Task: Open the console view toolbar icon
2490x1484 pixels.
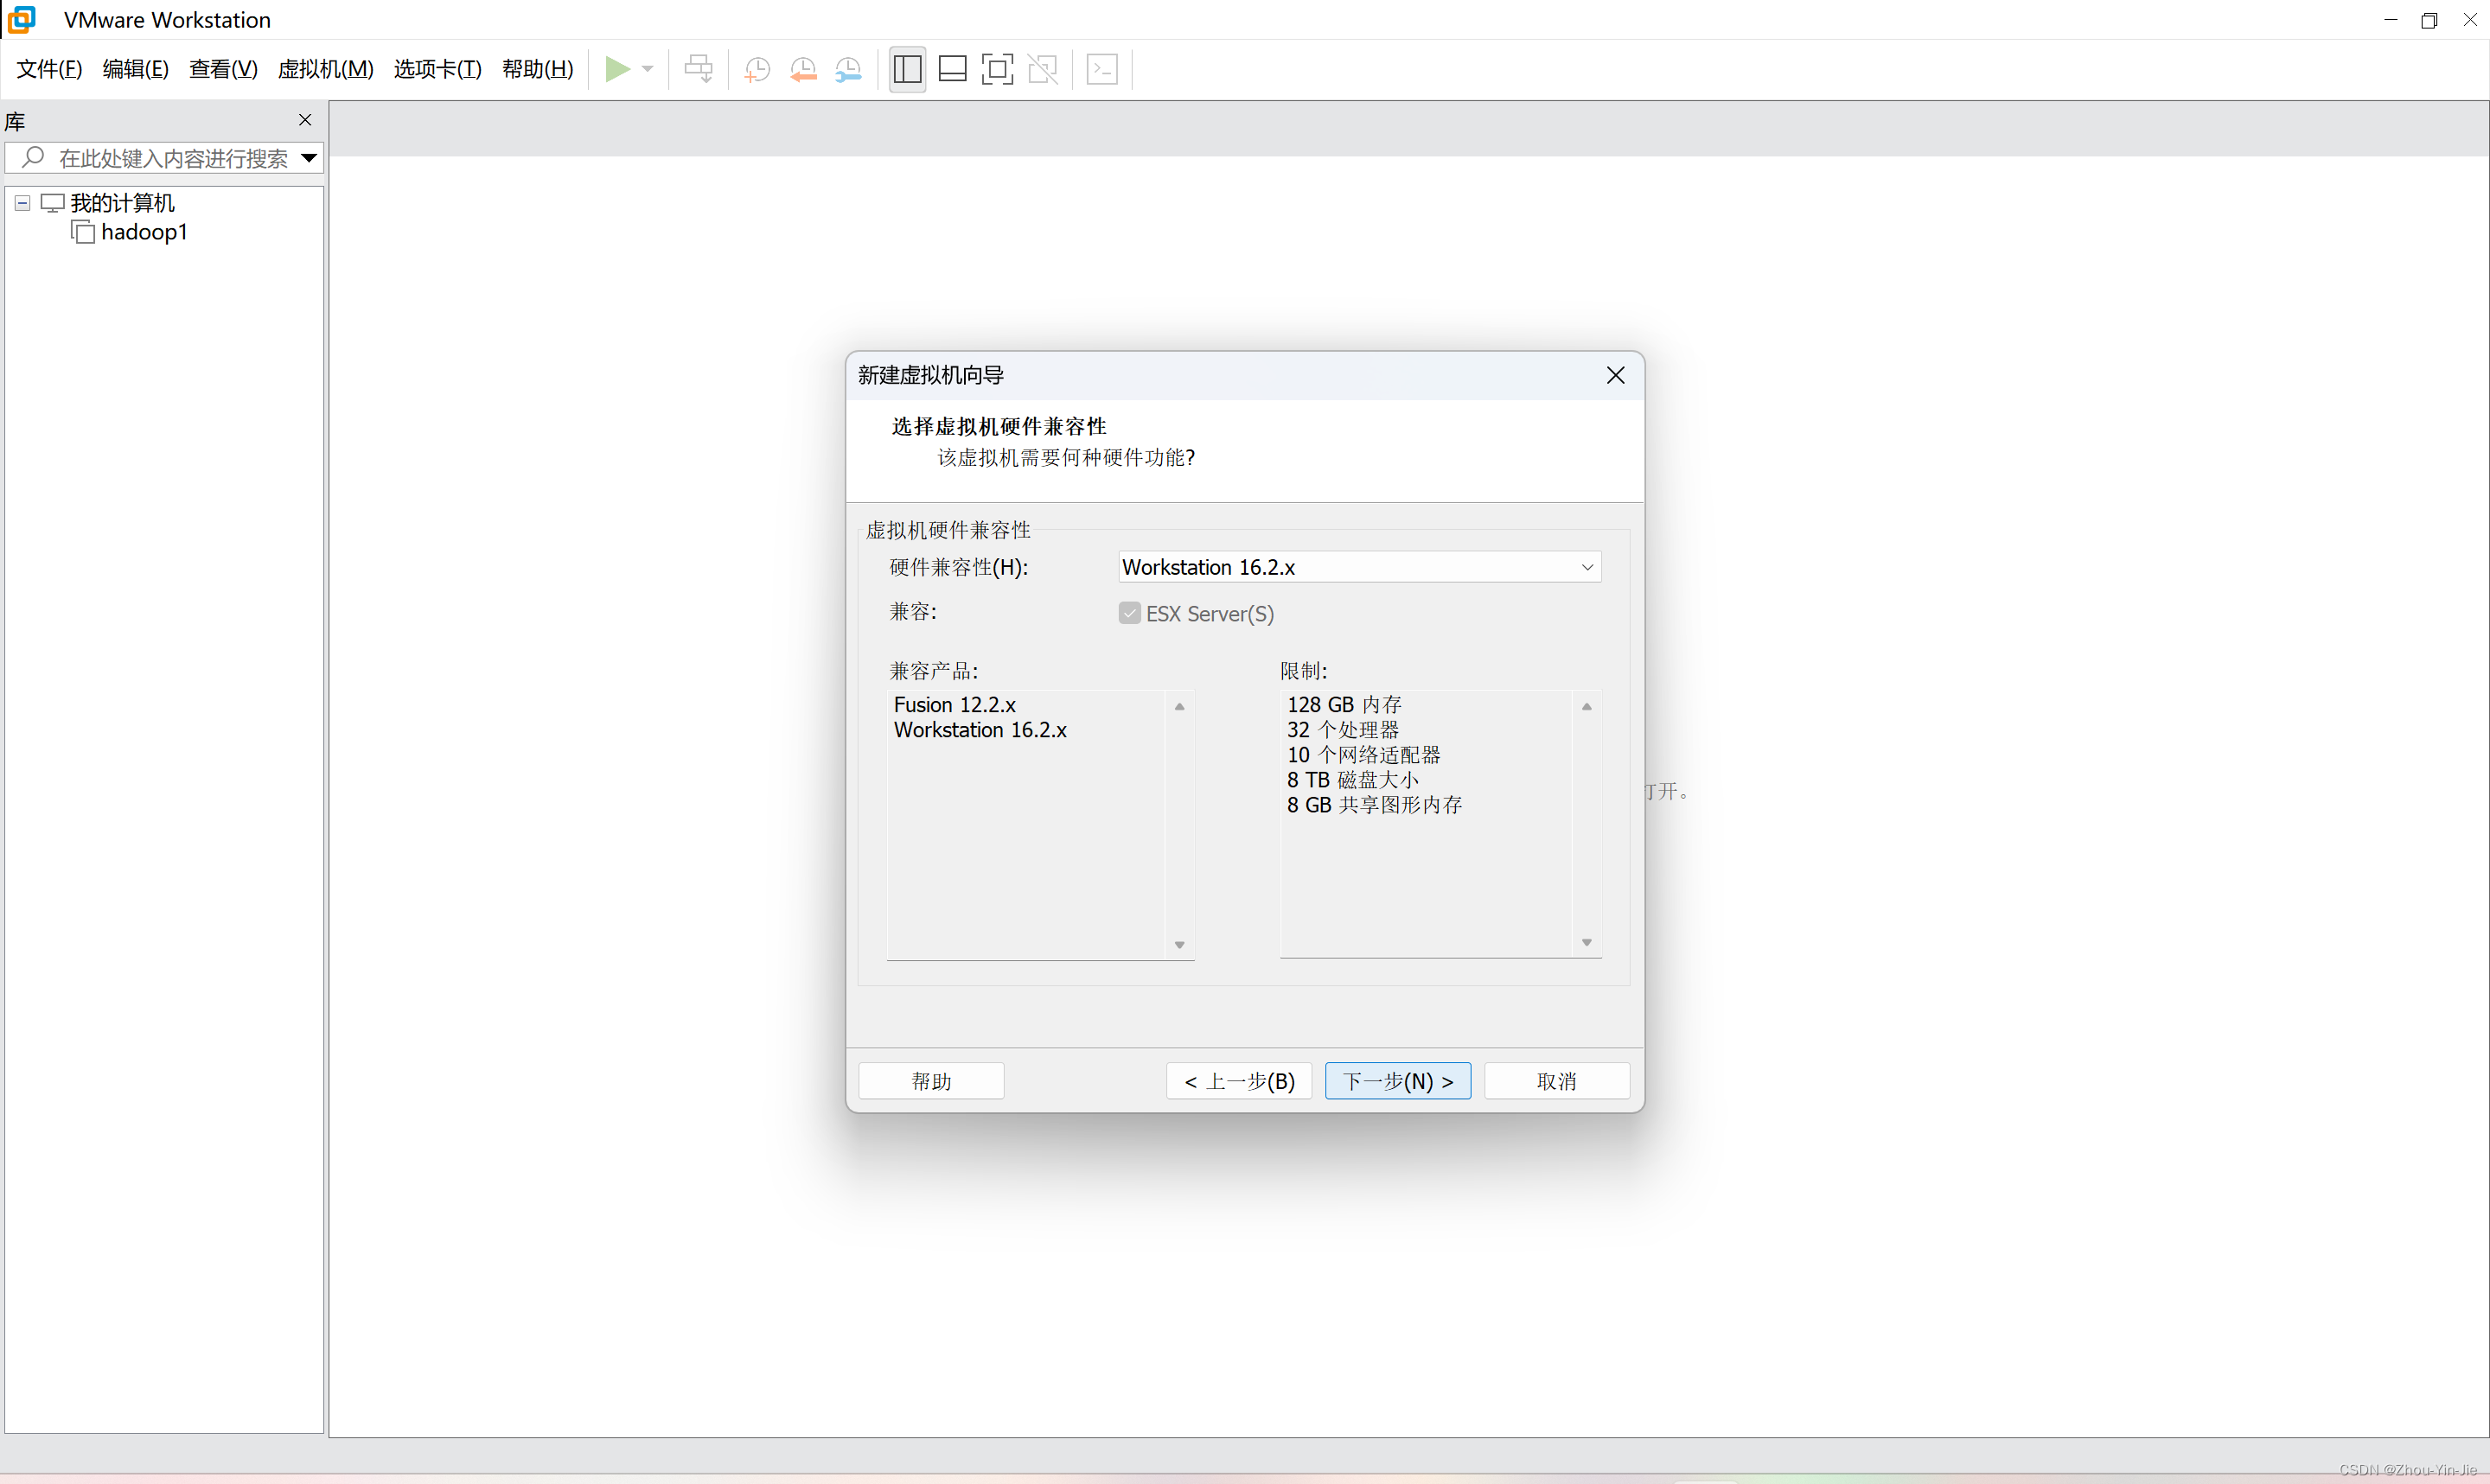Action: pyautogui.click(x=1102, y=69)
